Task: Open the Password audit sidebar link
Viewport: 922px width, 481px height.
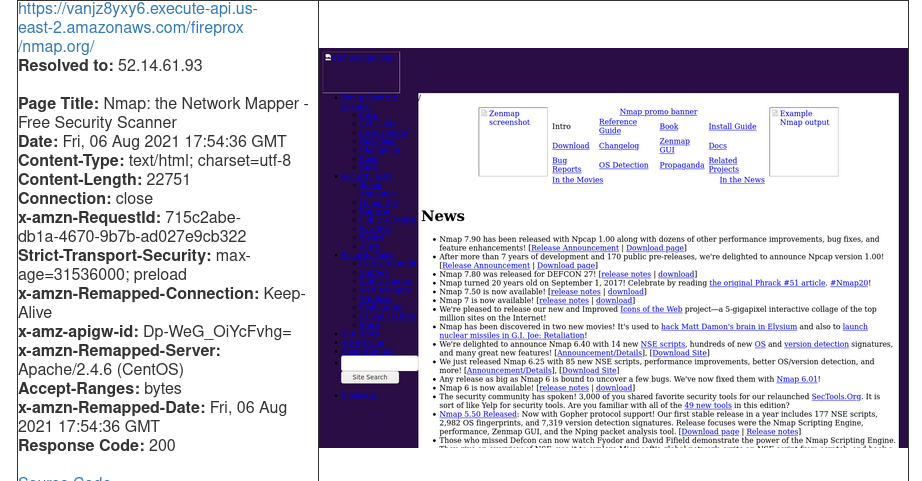Action: click(x=389, y=264)
